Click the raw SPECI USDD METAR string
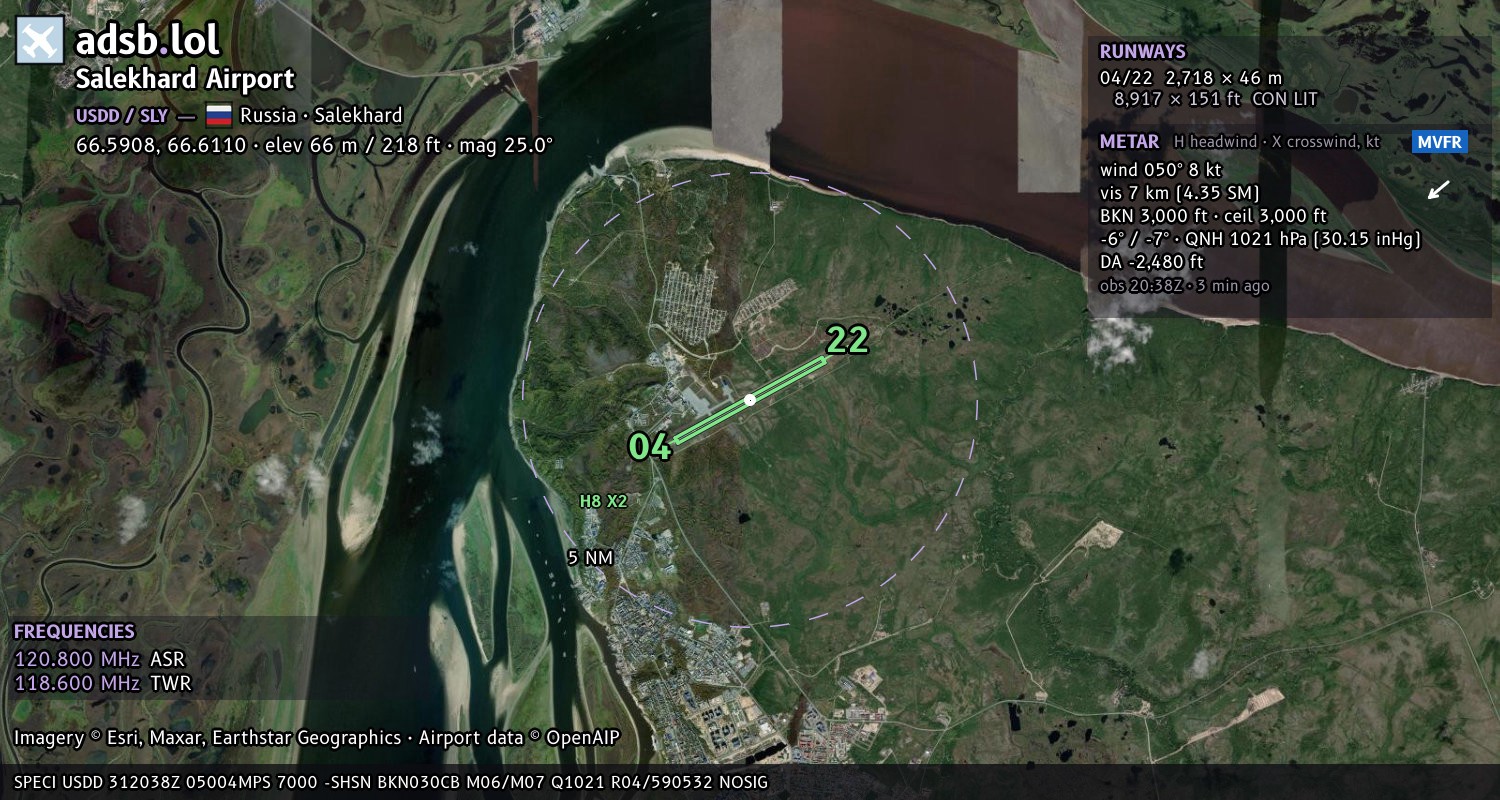Viewport: 1500px width, 800px height. [x=391, y=782]
